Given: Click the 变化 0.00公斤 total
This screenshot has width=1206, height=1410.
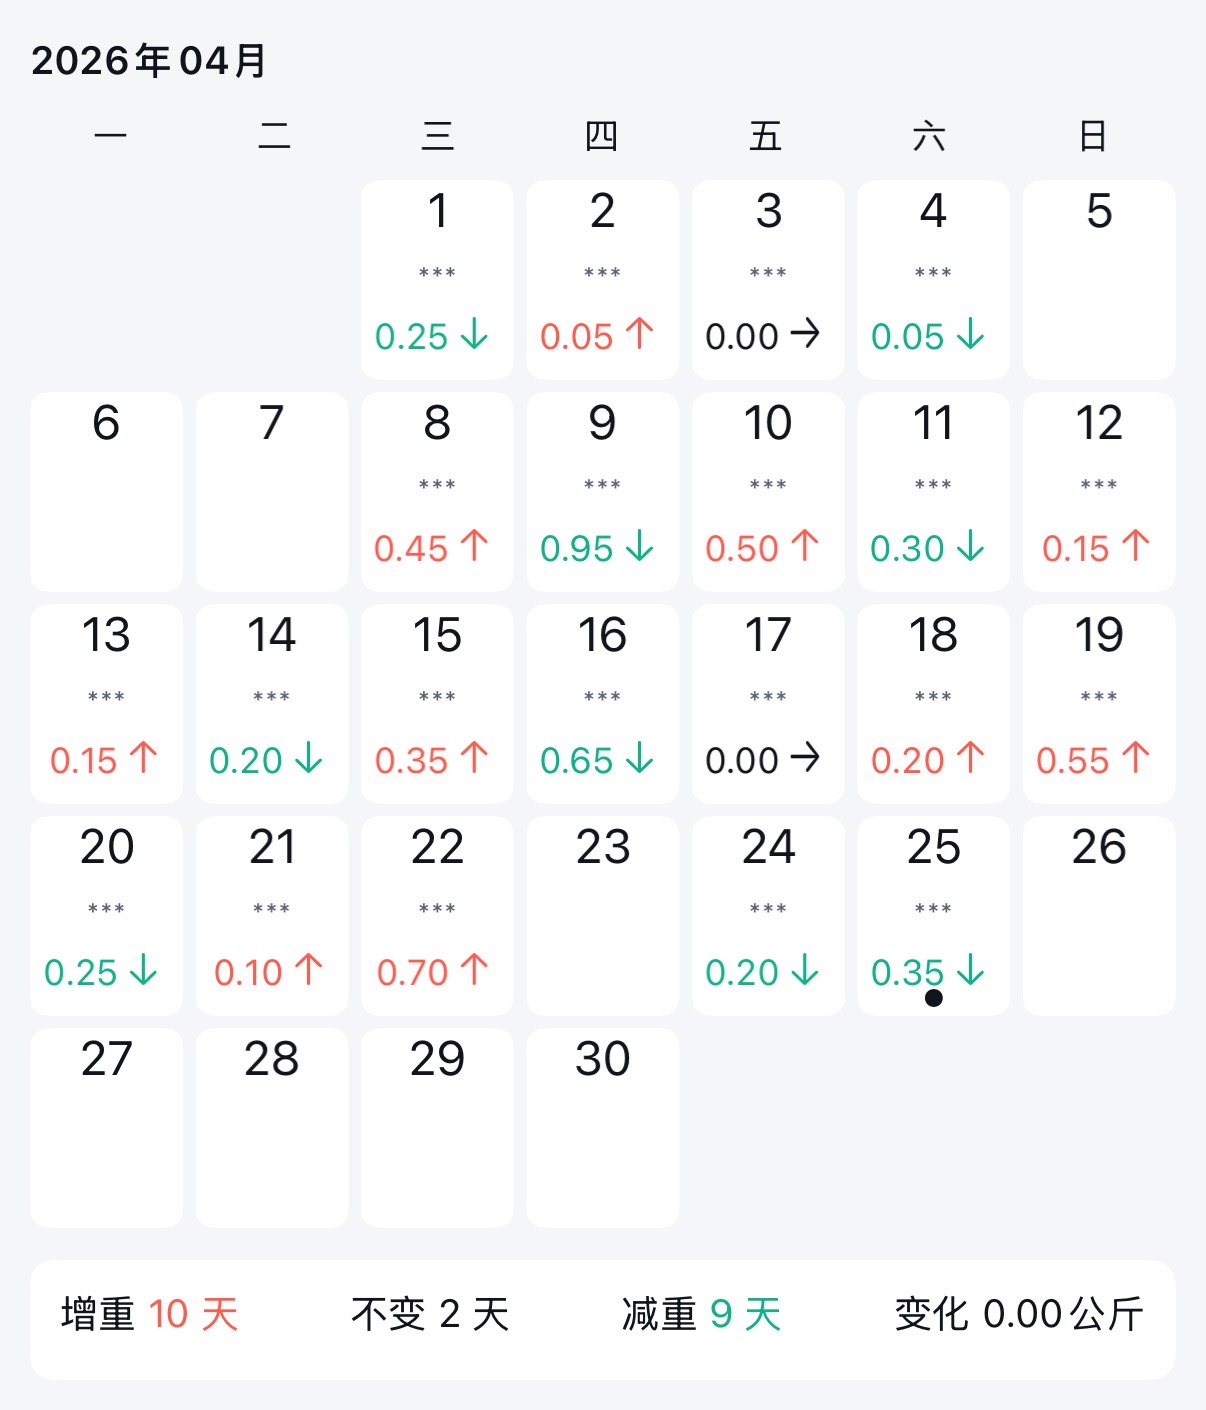Looking at the screenshot, I should 1018,1314.
